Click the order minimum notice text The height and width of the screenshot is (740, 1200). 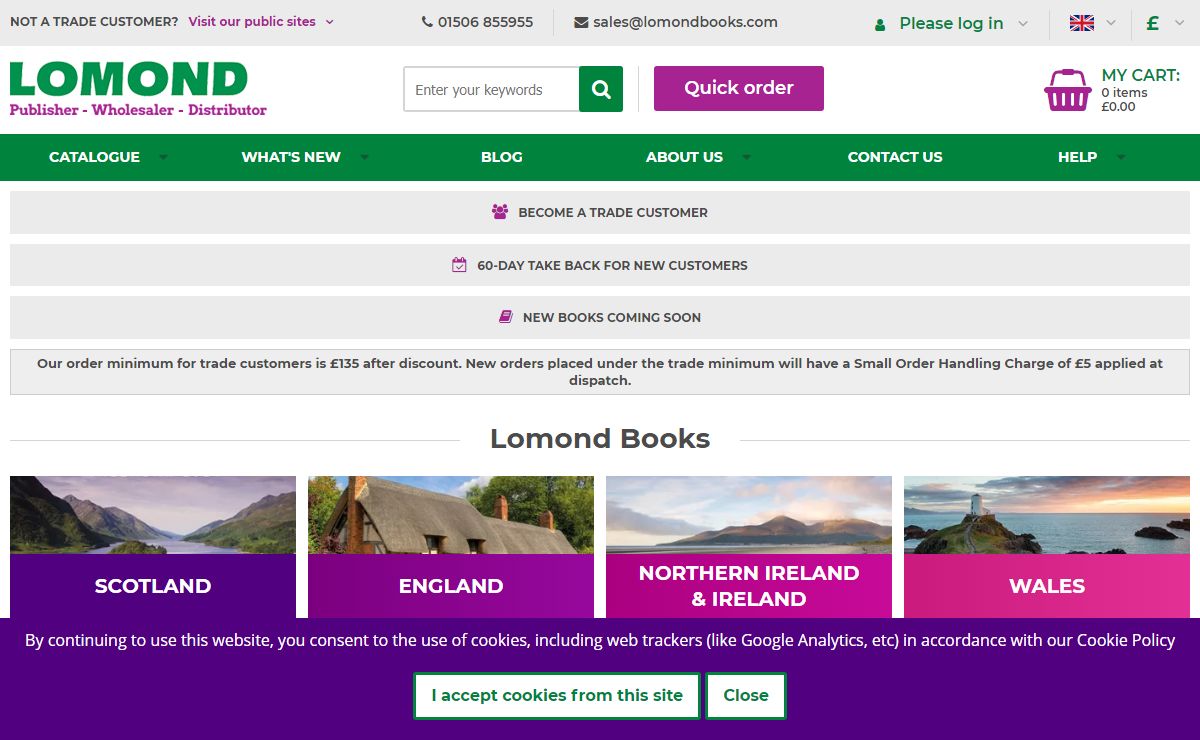point(600,372)
